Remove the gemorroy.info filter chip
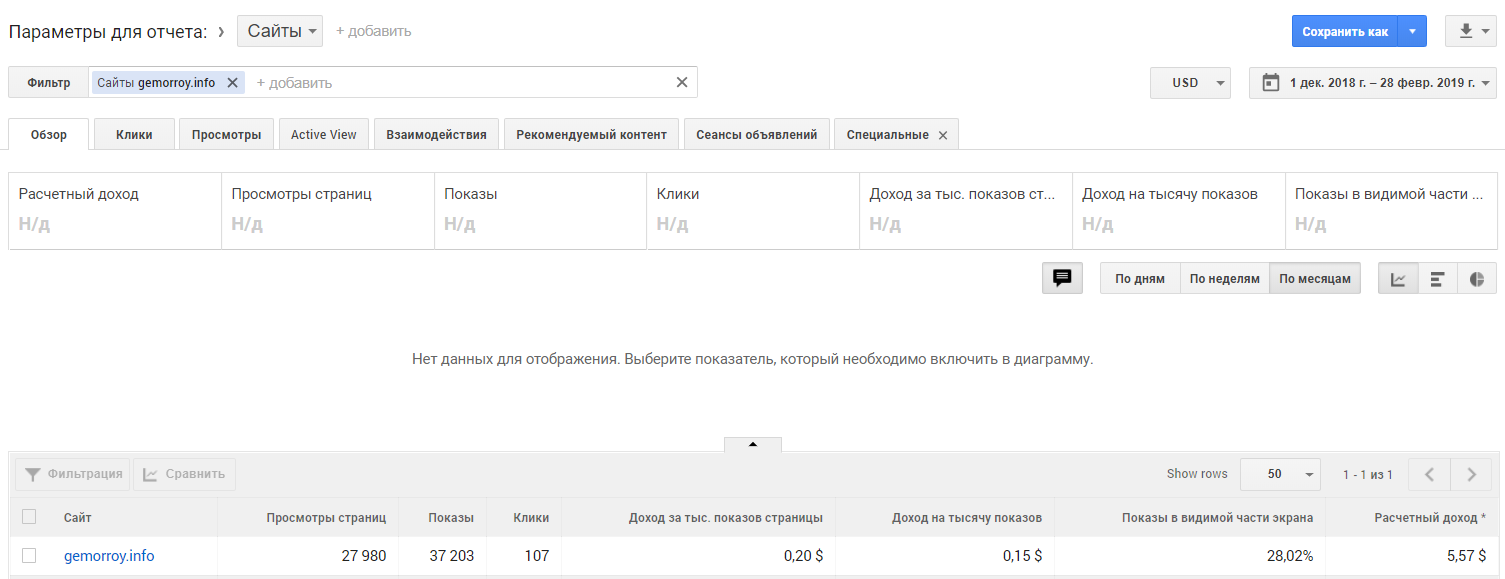This screenshot has width=1505, height=579. coord(232,83)
